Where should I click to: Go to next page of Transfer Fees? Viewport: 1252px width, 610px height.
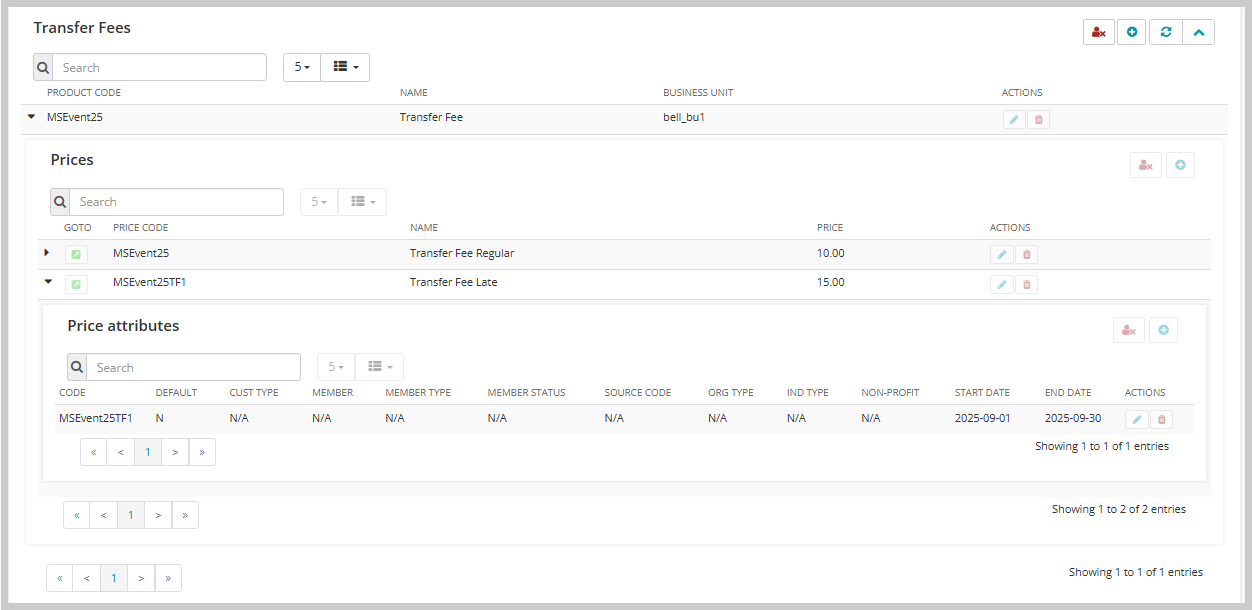coord(141,578)
